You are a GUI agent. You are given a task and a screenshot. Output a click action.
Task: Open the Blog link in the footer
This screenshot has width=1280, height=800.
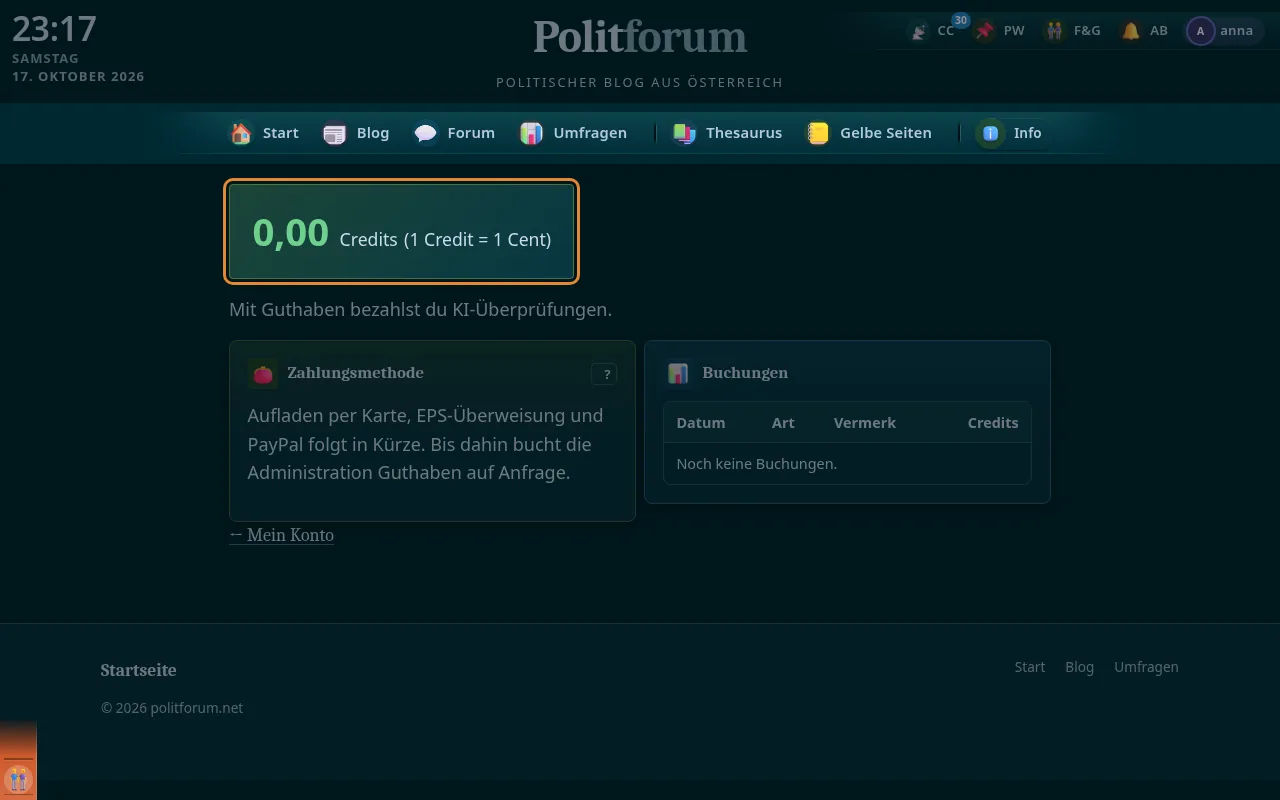(x=1080, y=667)
